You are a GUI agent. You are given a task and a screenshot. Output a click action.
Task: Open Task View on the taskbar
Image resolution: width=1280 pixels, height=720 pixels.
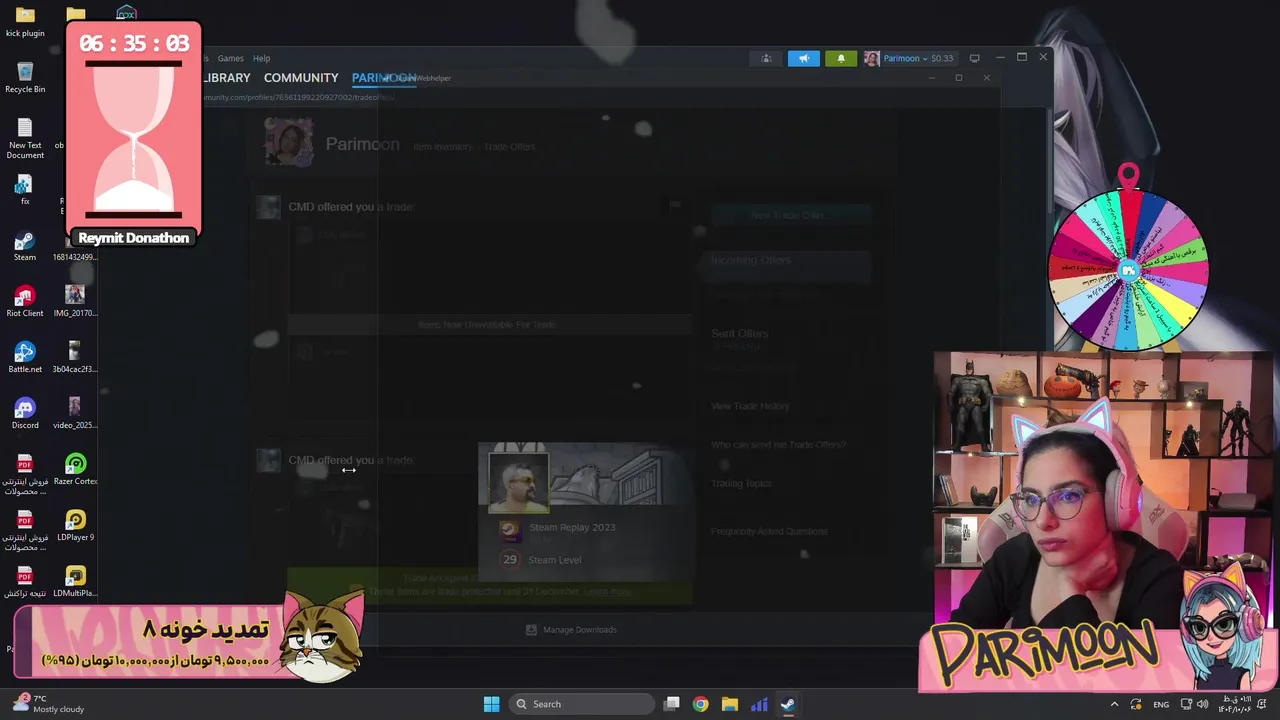tap(672, 704)
